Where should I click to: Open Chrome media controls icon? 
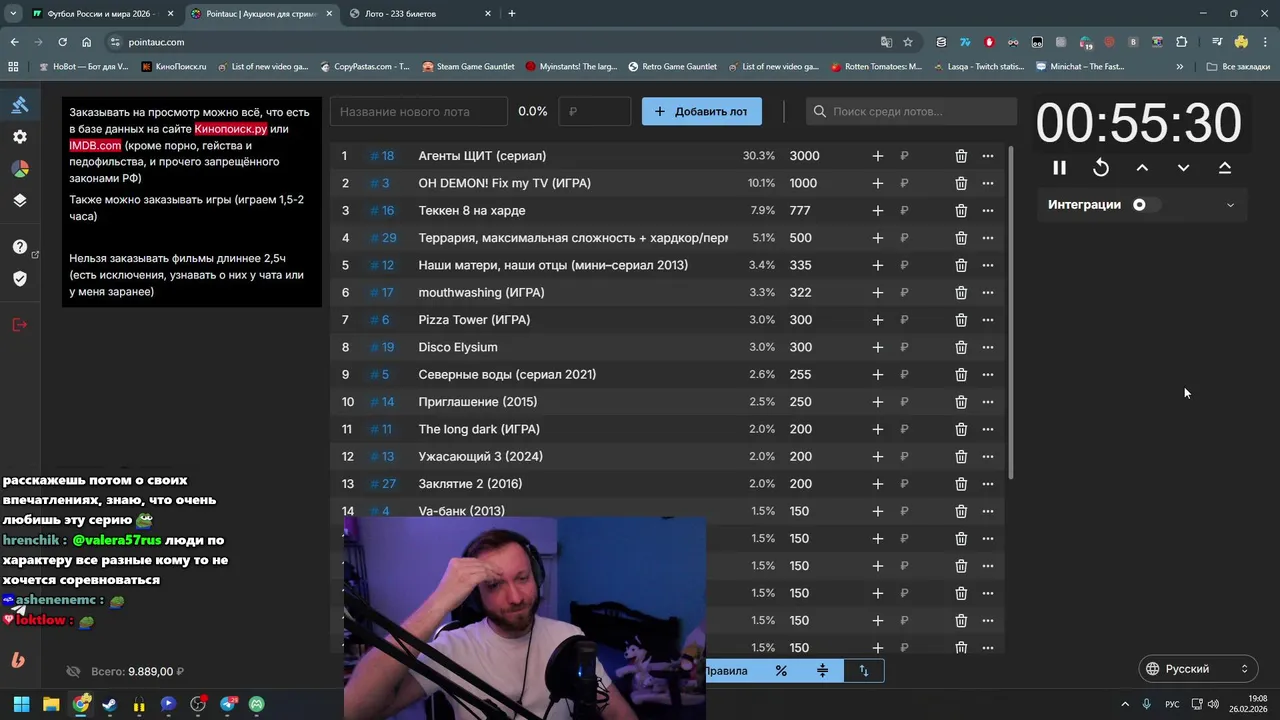(x=1217, y=42)
